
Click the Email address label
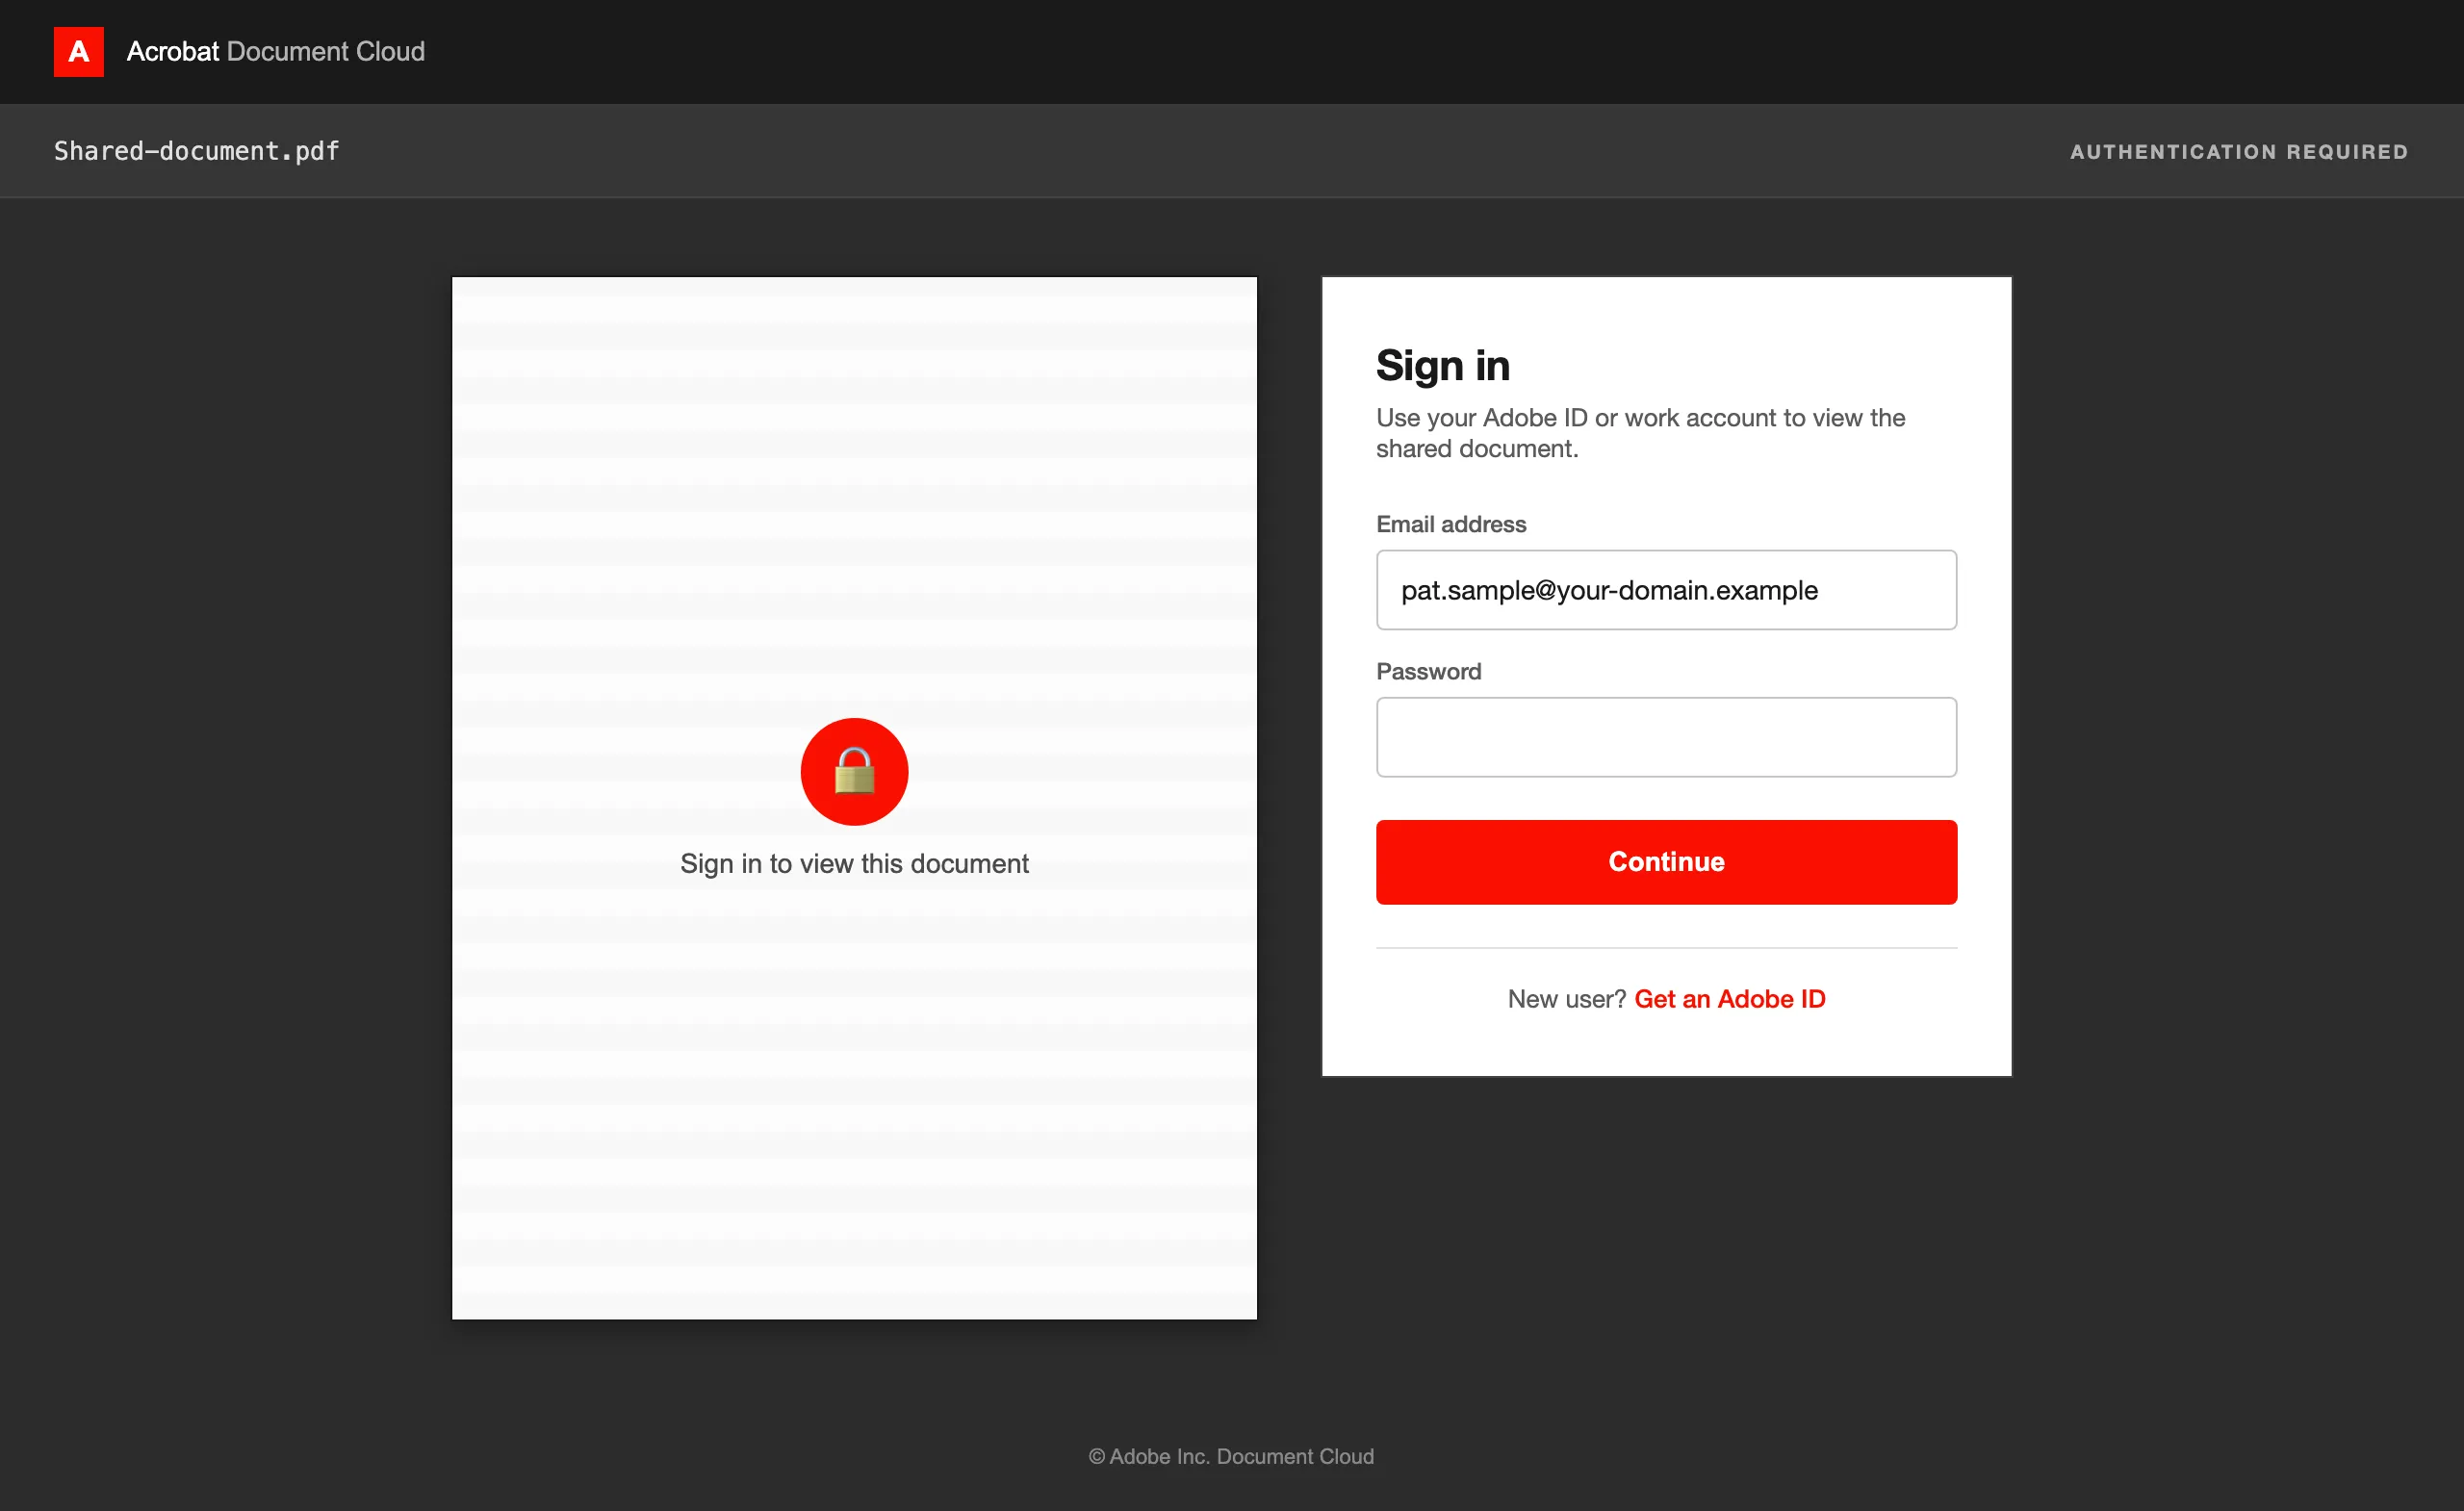[x=1451, y=524]
